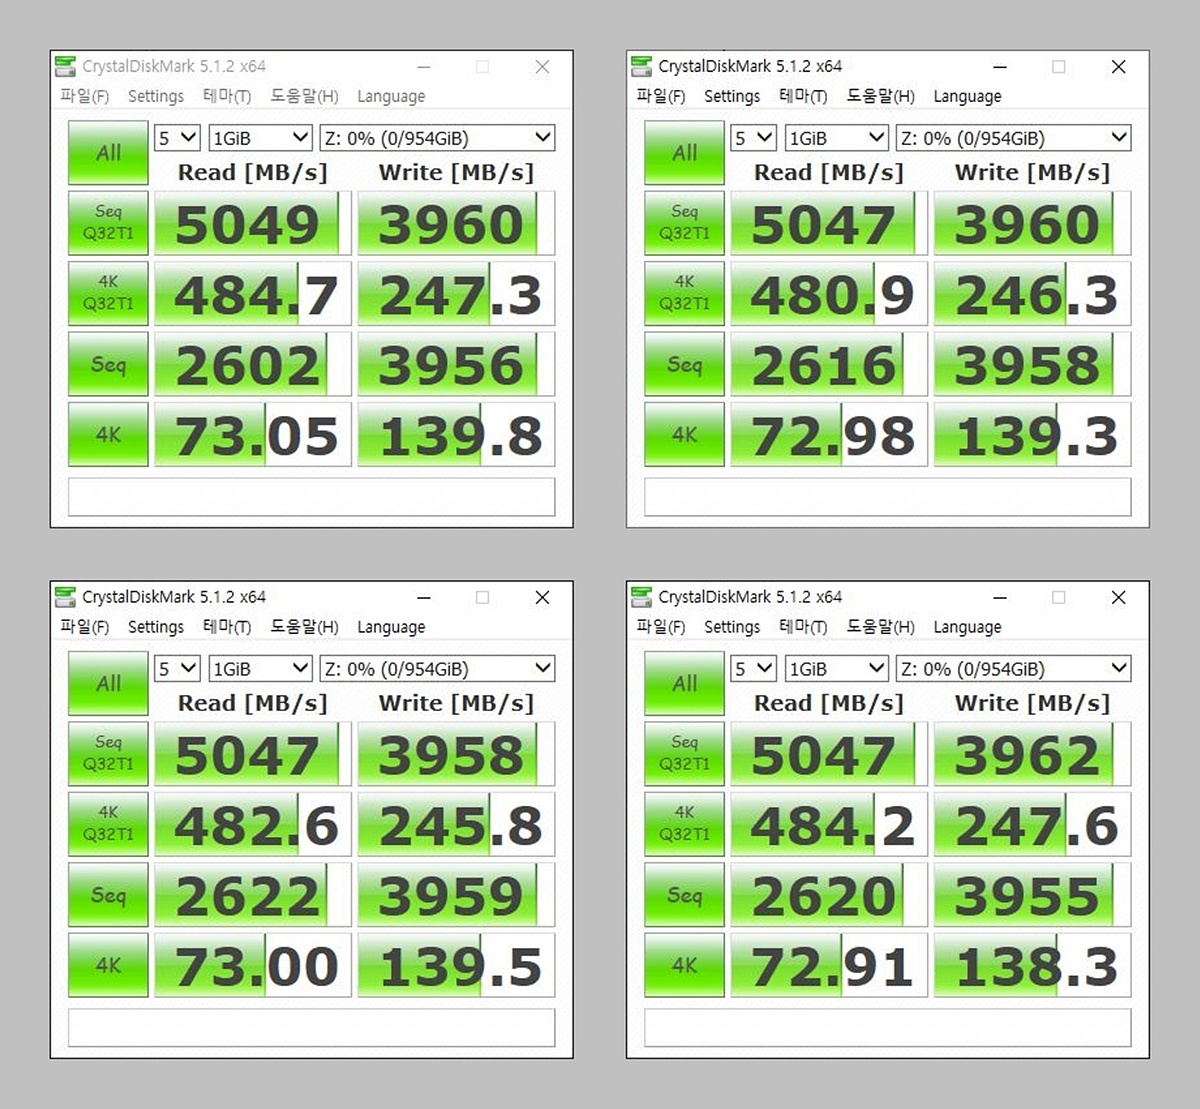The height and width of the screenshot is (1109, 1200).
Task: Click comment text field in bottom-left window
Action: 311,1027
